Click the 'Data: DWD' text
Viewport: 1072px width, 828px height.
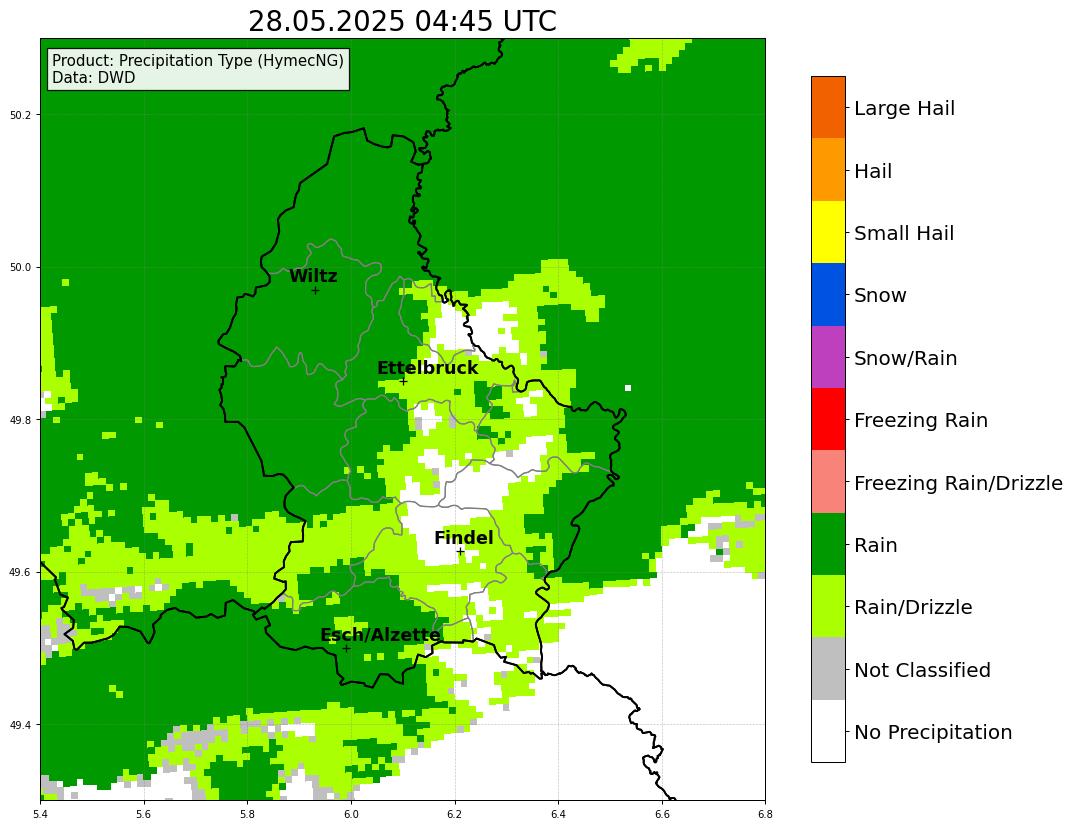tap(94, 78)
